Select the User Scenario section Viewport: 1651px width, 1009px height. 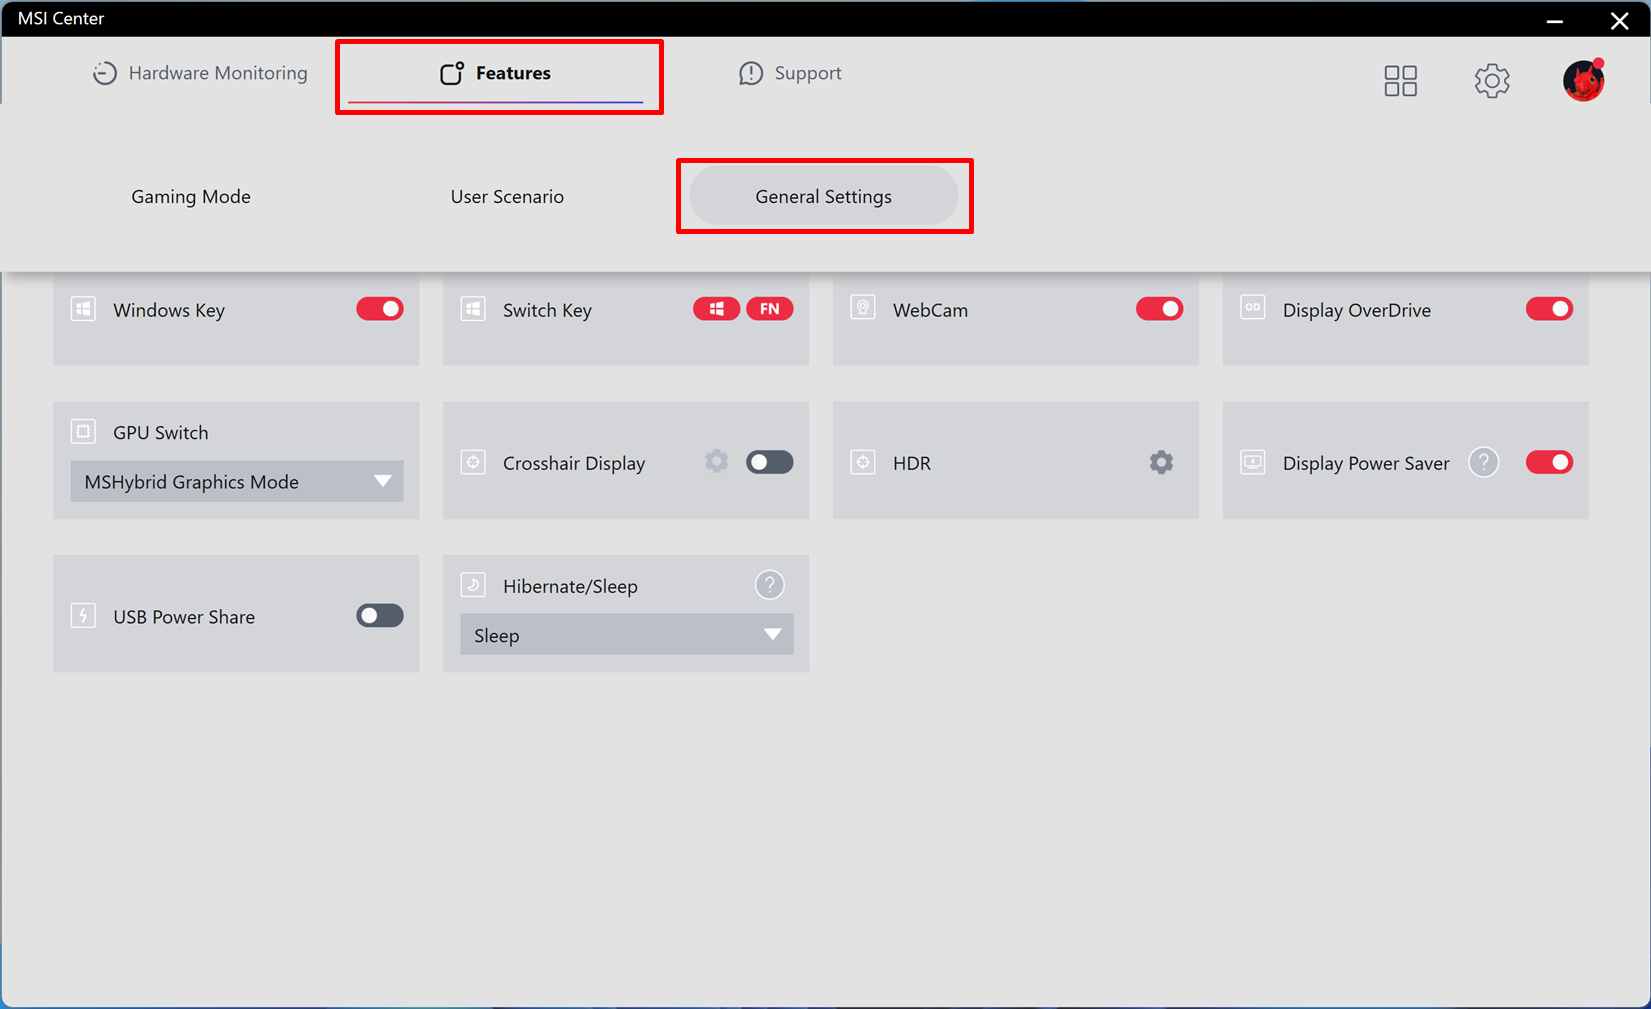tap(507, 197)
